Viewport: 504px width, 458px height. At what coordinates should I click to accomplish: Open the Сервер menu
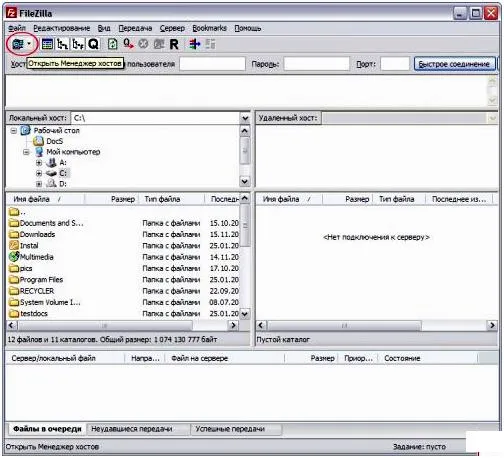pos(172,28)
